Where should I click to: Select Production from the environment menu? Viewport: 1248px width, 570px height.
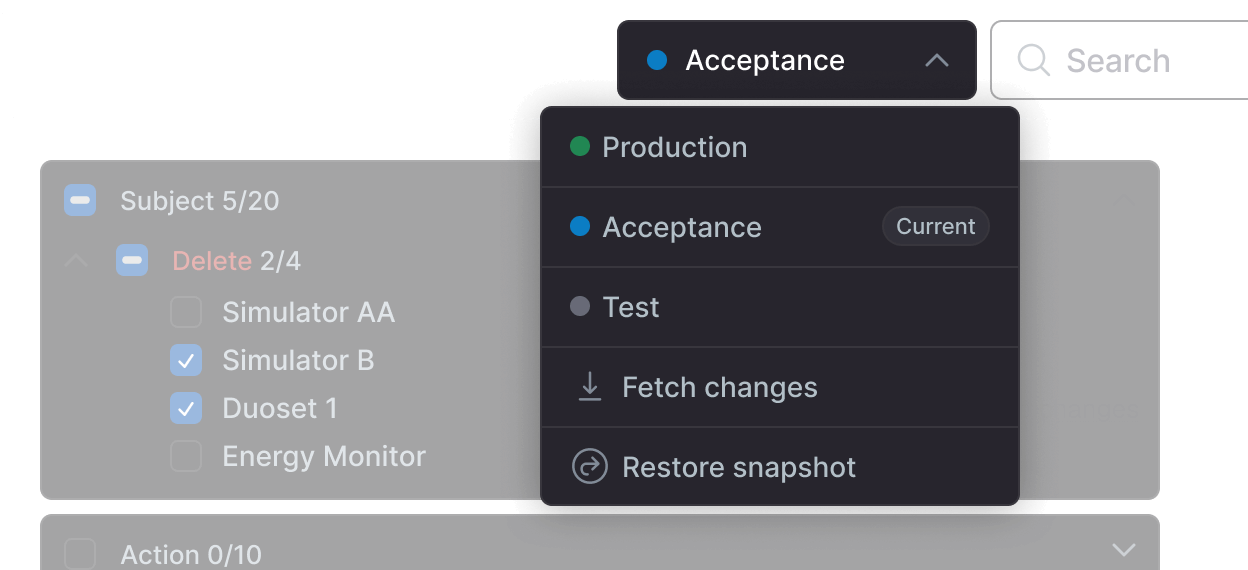[675, 147]
